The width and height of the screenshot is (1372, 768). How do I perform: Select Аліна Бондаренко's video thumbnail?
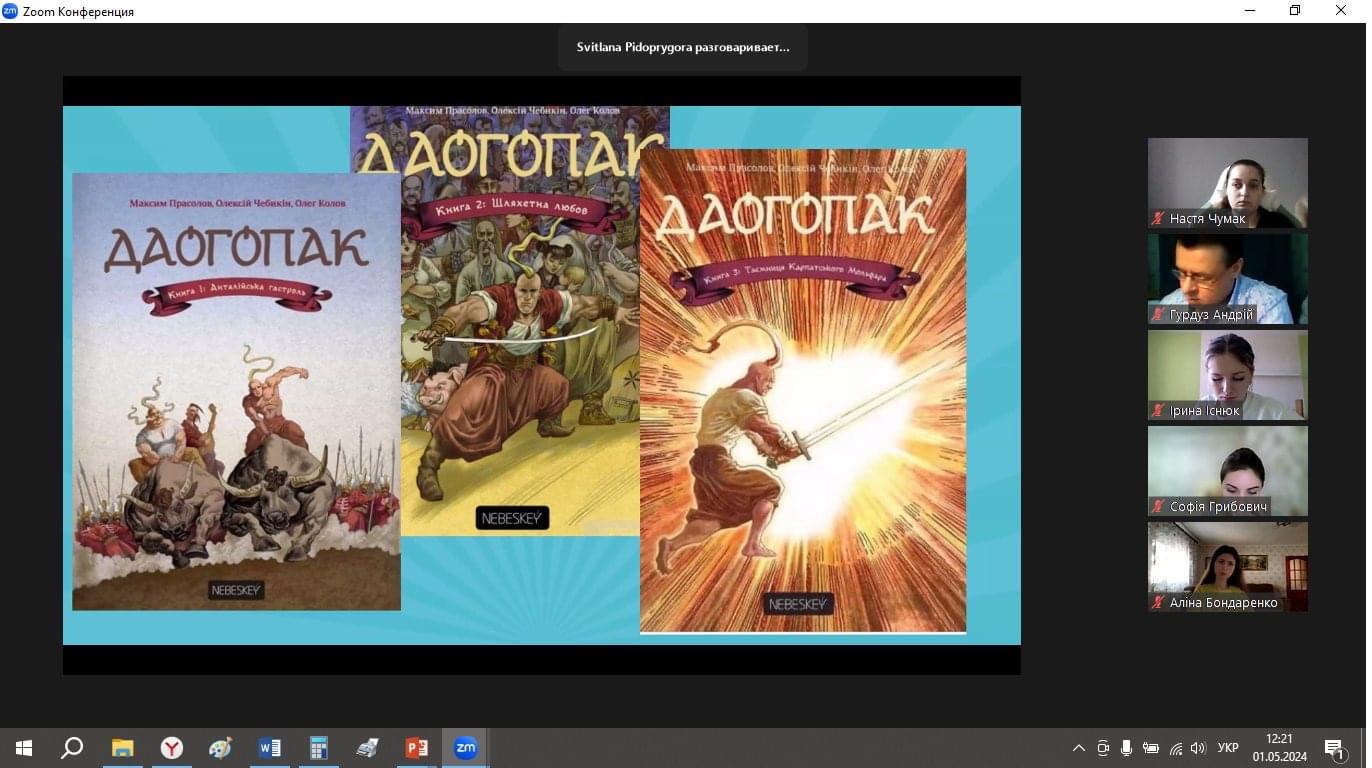[1227, 567]
